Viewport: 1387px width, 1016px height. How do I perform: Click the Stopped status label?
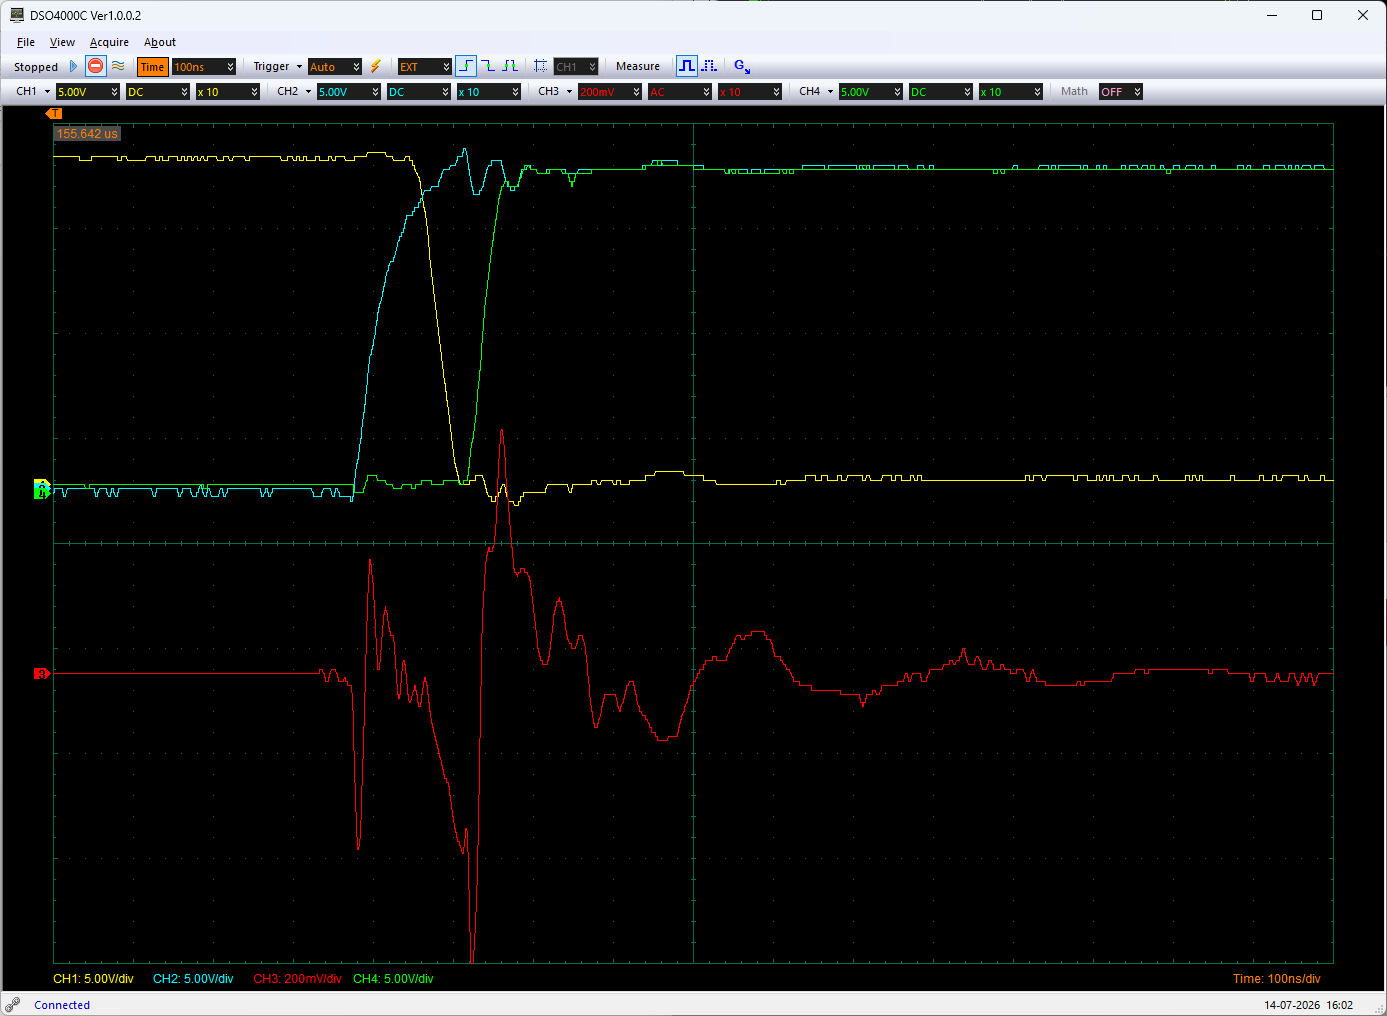(x=36, y=67)
